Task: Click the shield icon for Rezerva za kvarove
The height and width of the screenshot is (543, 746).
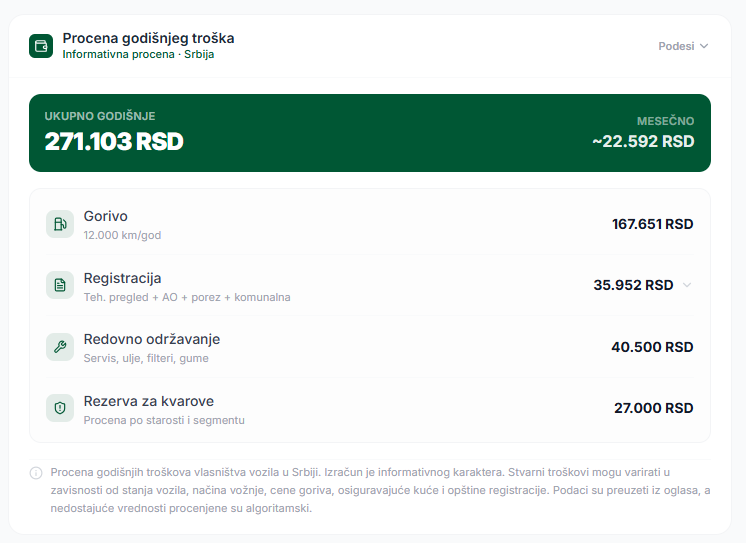Action: (x=60, y=408)
